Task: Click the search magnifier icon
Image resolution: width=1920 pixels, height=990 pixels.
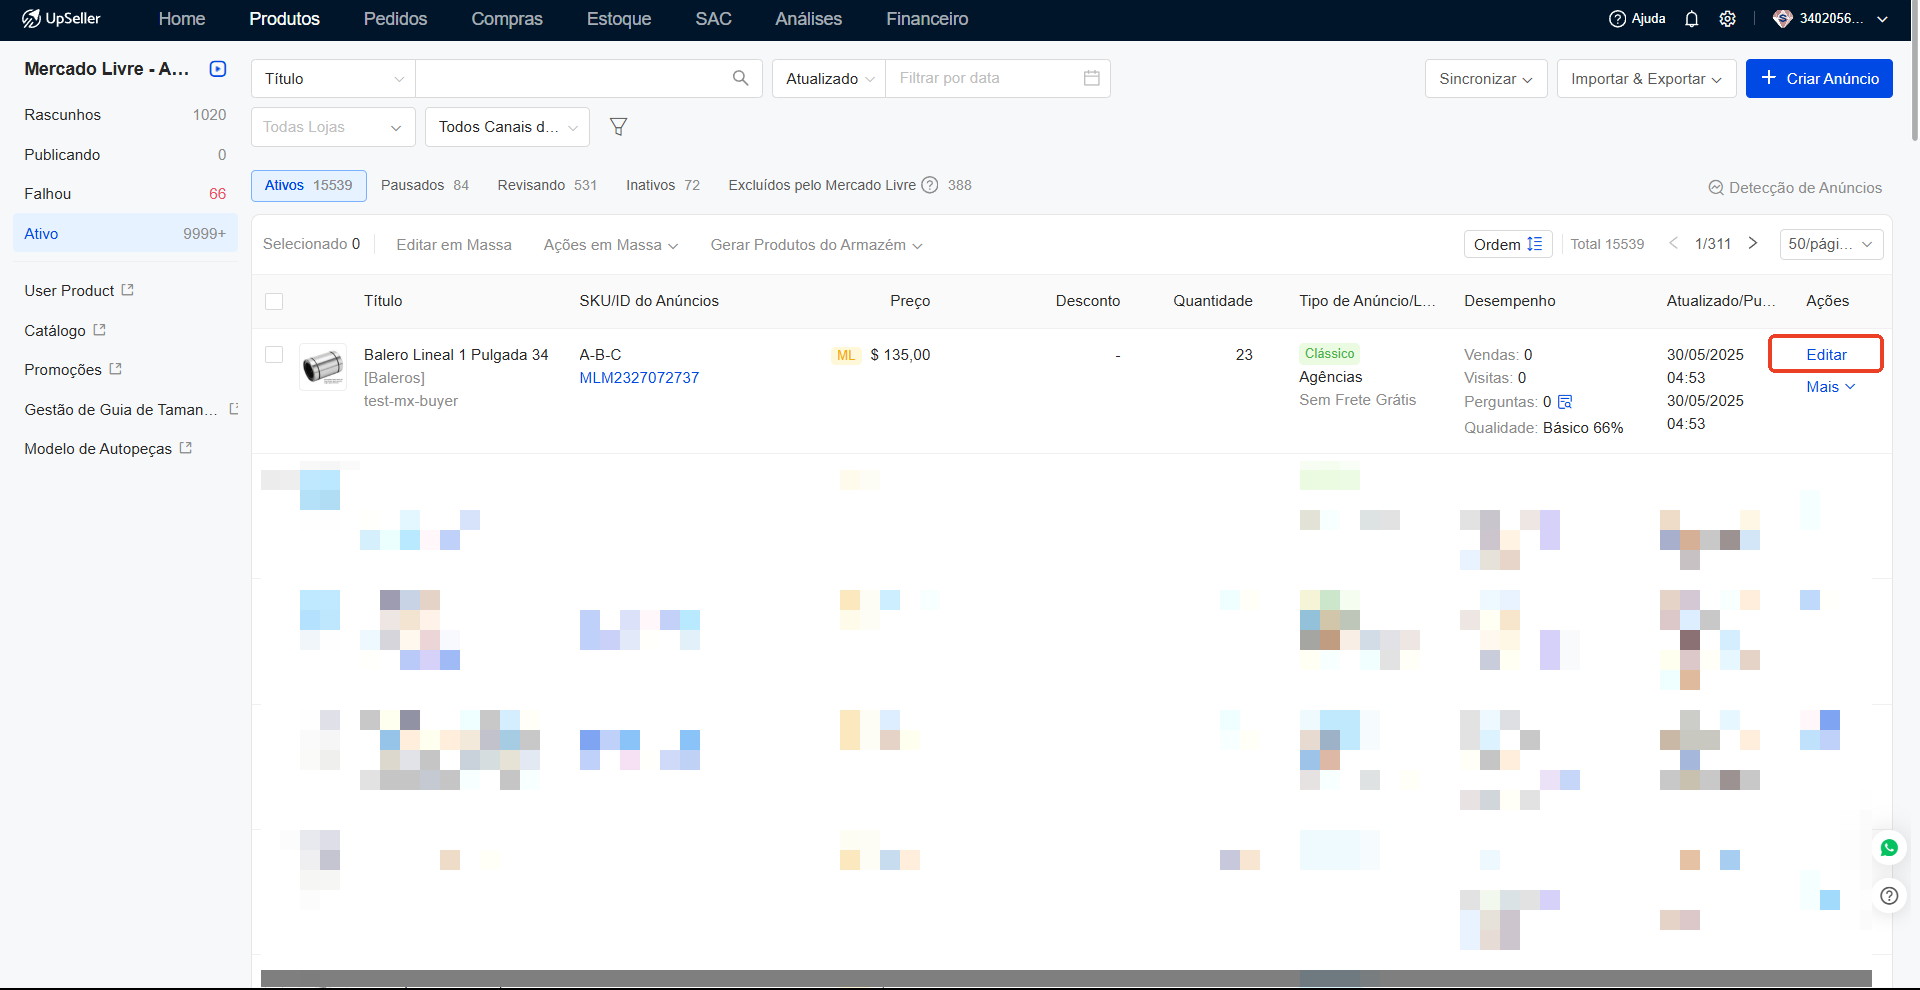Action: [740, 78]
